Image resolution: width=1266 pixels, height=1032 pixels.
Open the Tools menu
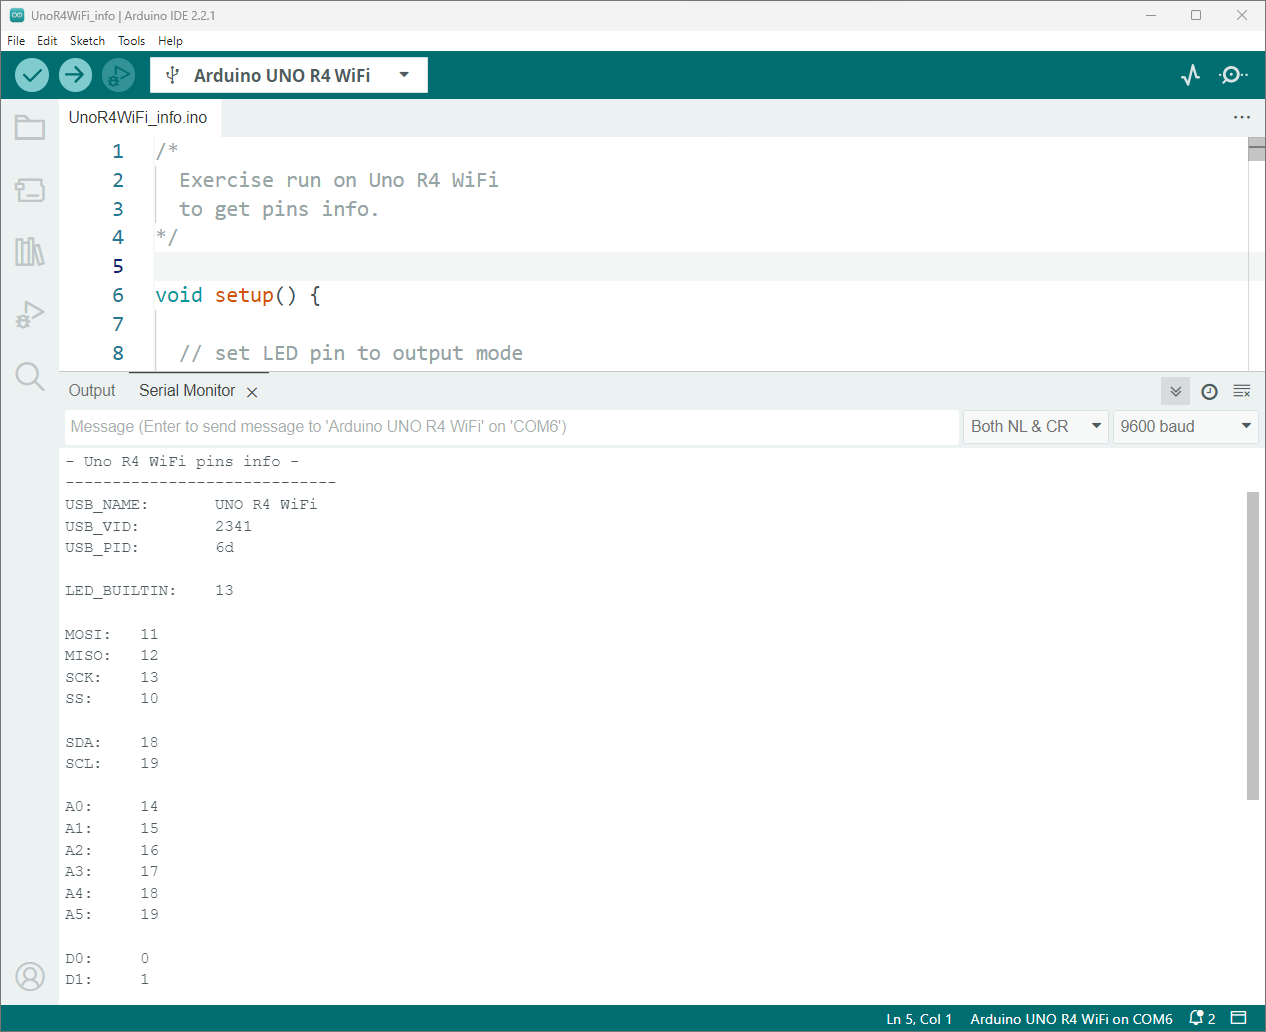131,41
